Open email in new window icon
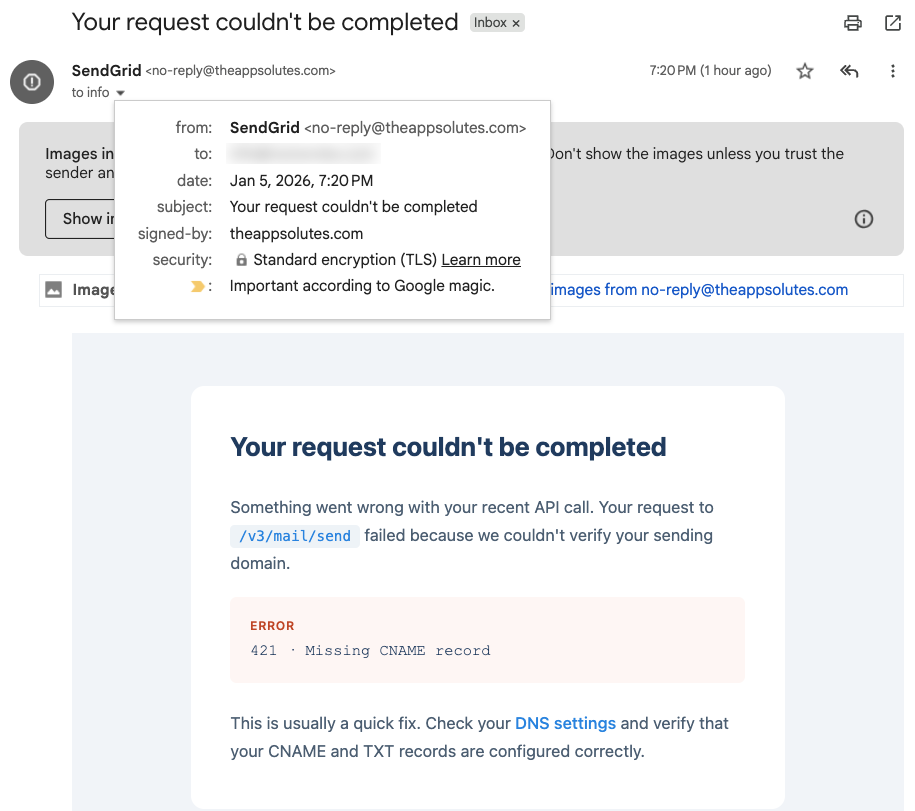 click(x=893, y=23)
